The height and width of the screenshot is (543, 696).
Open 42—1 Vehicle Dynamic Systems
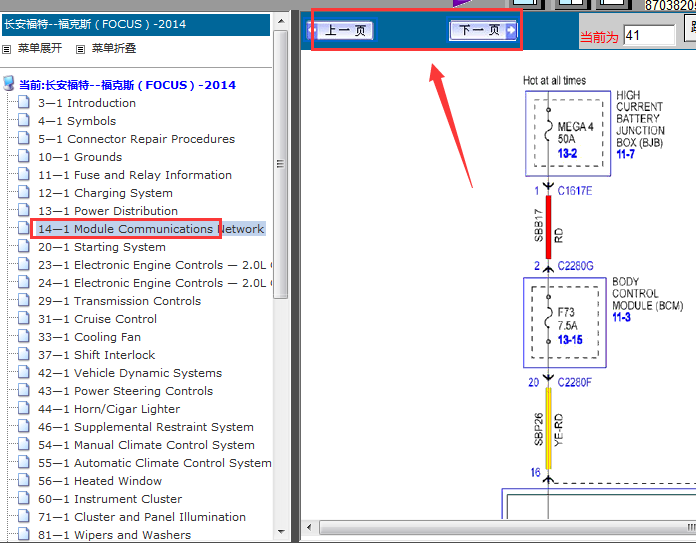point(130,373)
